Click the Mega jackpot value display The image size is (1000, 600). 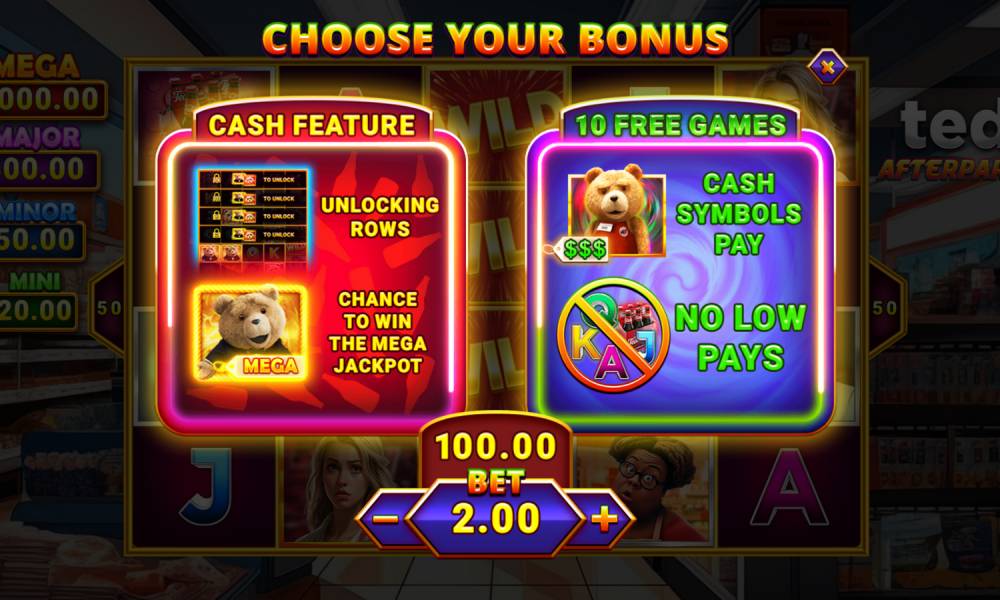pyautogui.click(x=52, y=99)
